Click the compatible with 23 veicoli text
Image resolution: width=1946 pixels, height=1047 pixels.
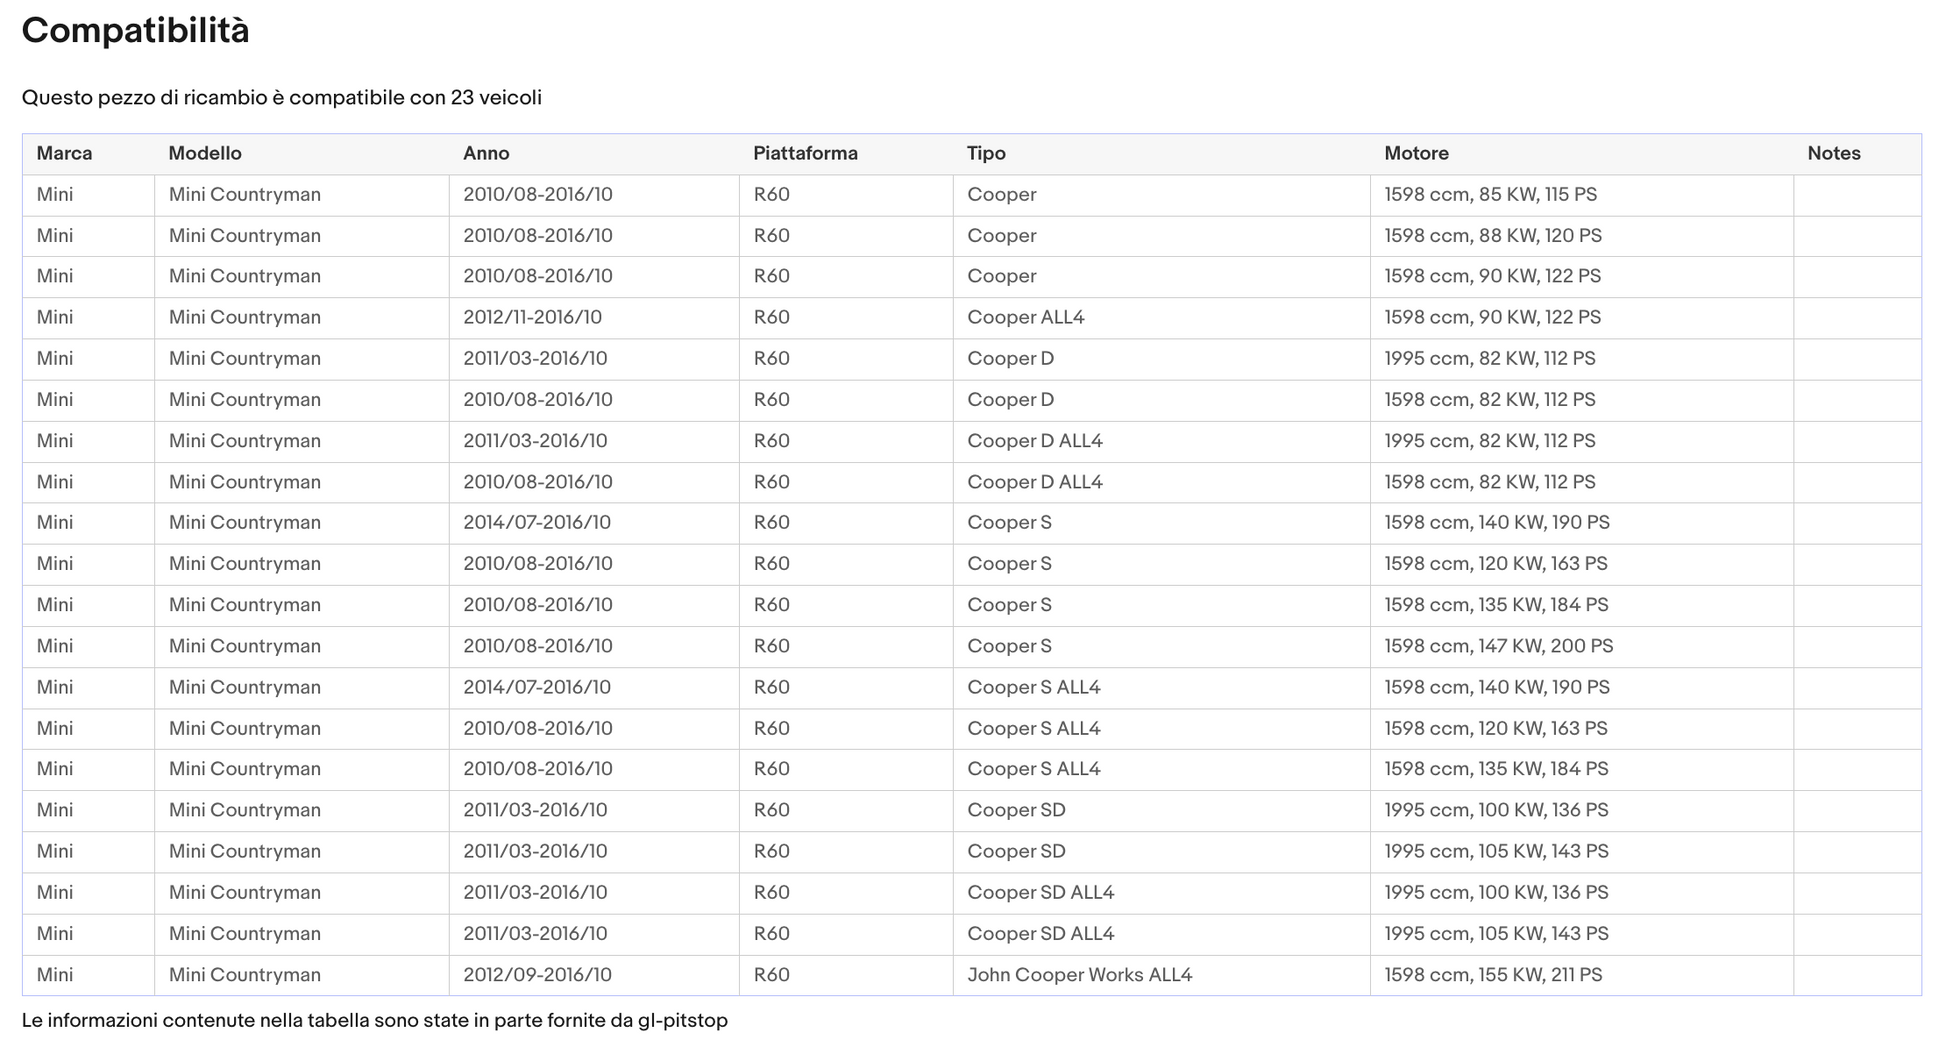281,98
